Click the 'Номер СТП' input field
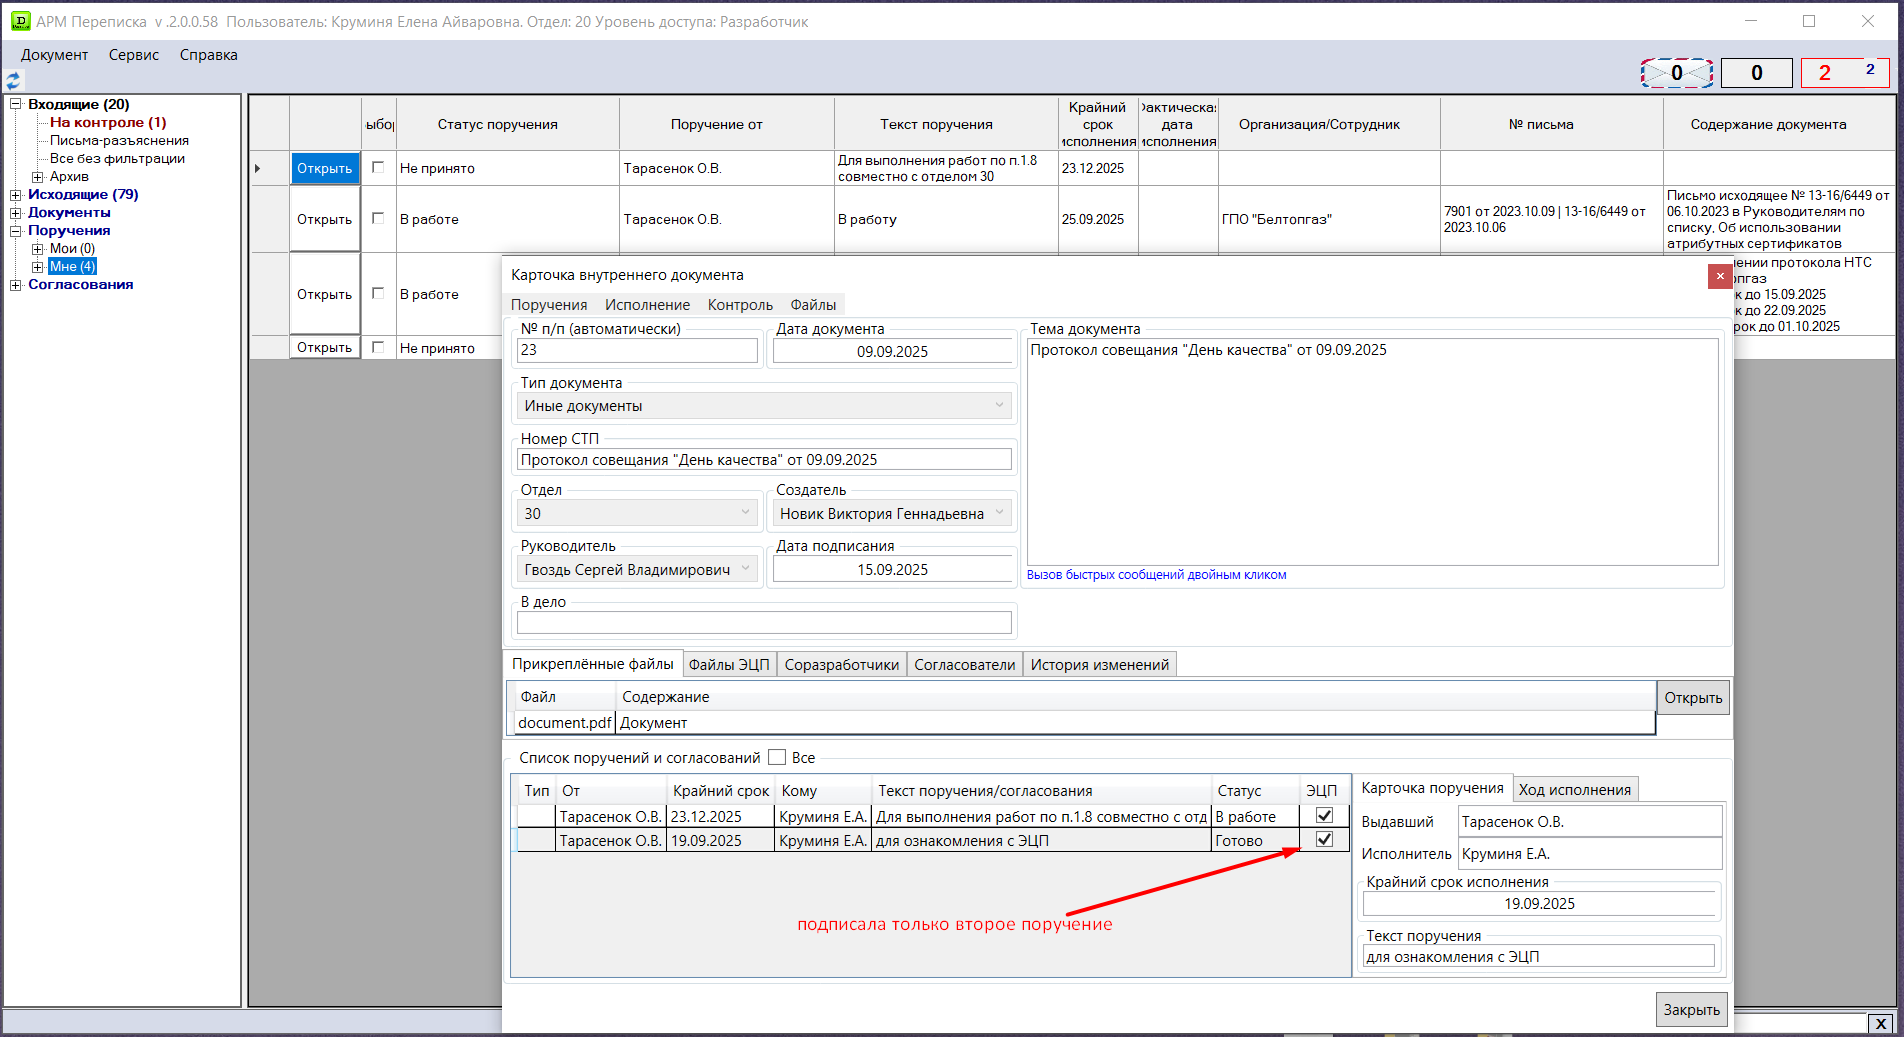Image resolution: width=1904 pixels, height=1037 pixels. 764,460
